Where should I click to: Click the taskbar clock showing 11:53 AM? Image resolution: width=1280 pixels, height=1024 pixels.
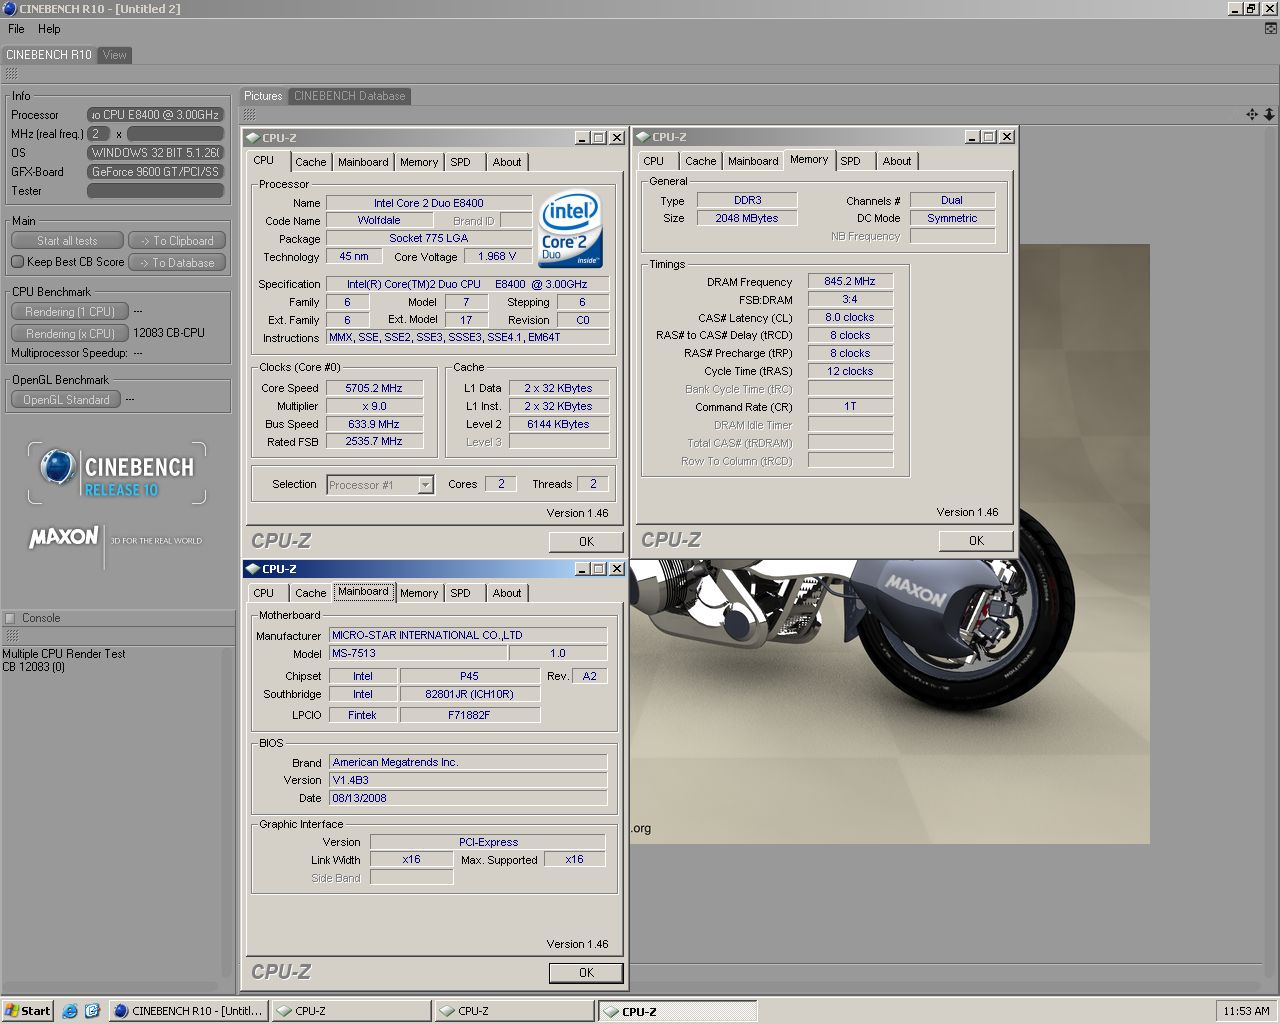pos(1246,1011)
